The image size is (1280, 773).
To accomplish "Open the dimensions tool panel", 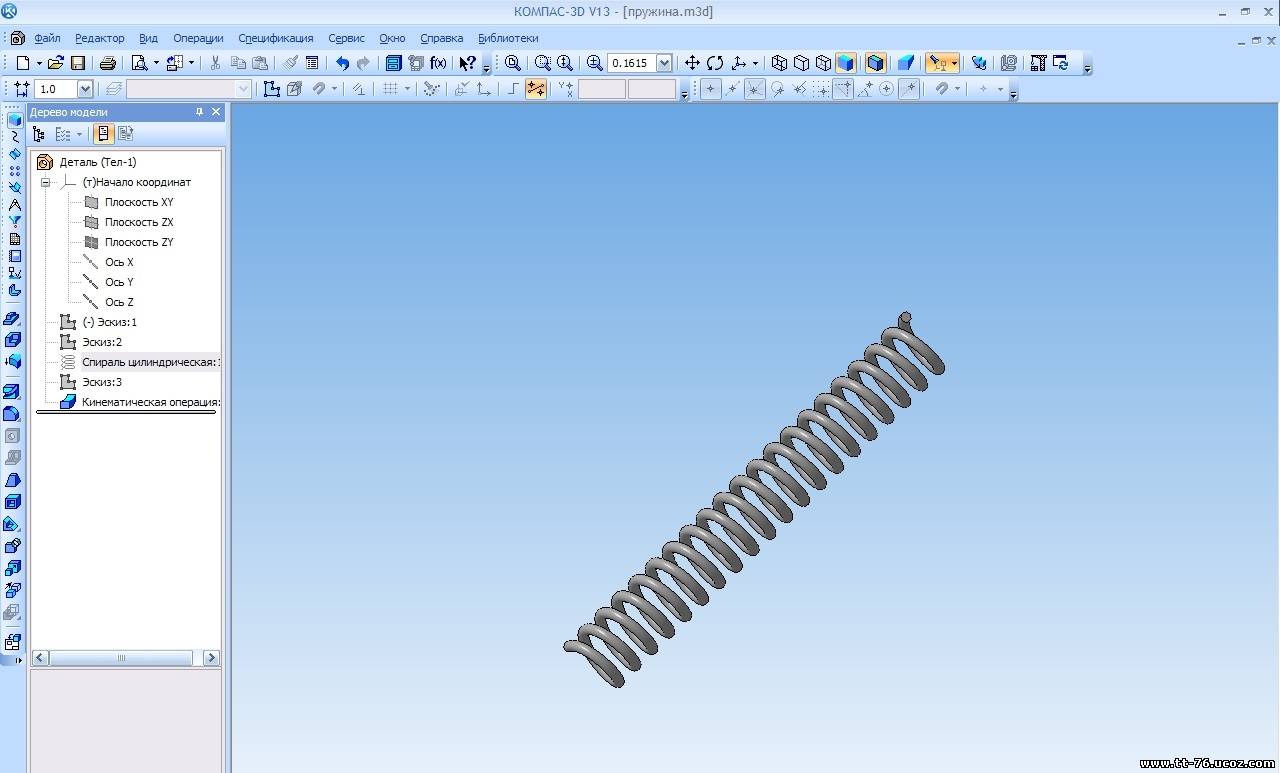I will [15, 205].
